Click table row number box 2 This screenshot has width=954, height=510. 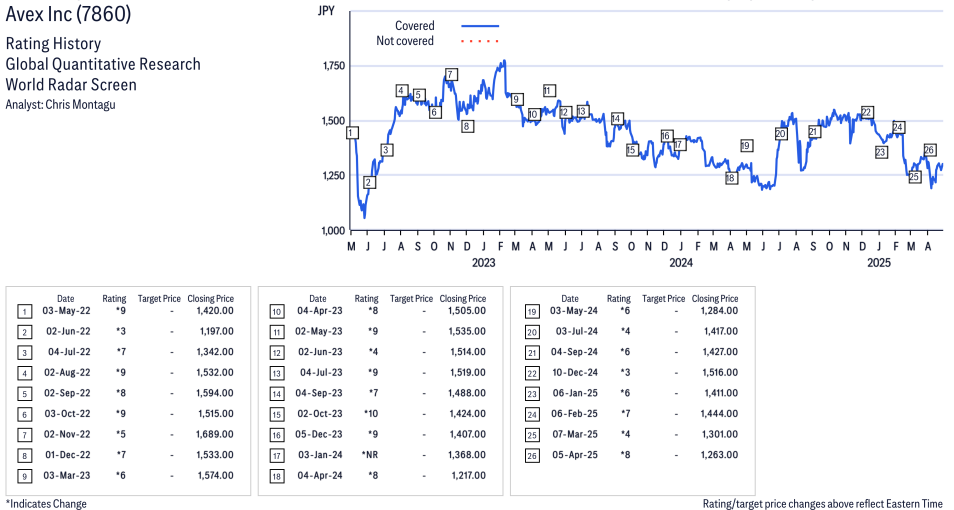(24, 332)
